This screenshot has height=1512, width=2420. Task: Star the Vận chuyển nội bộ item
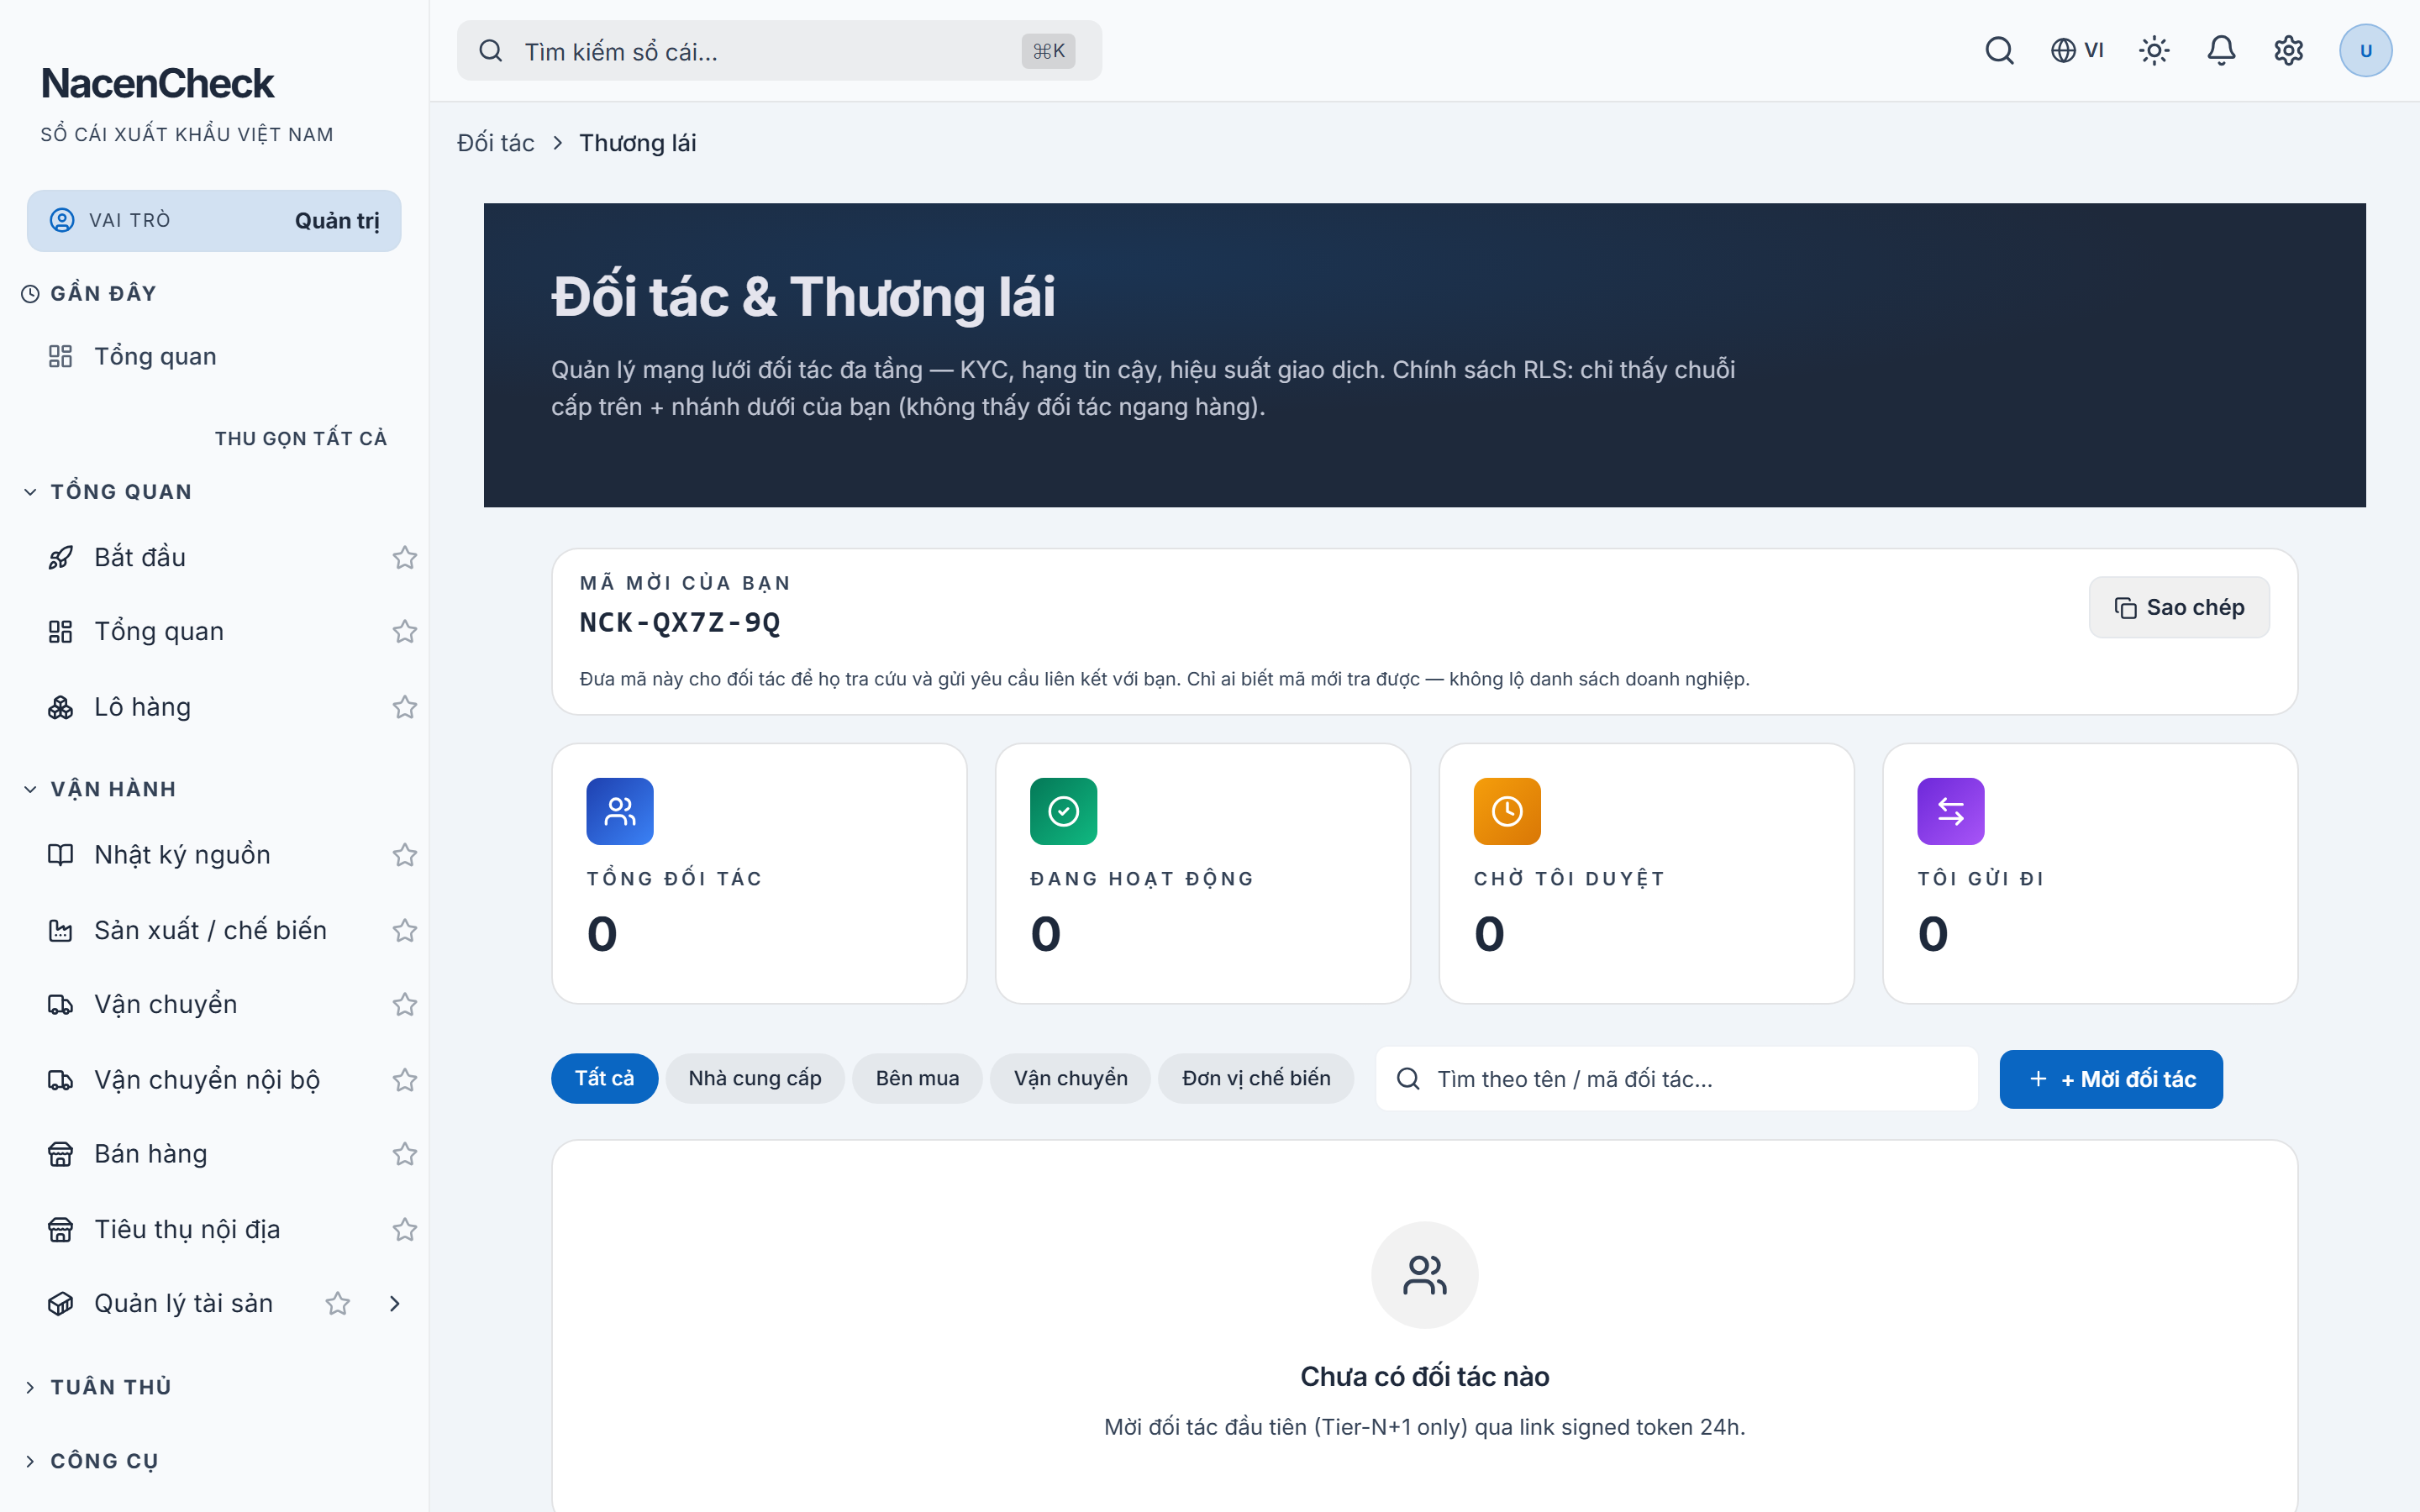click(x=404, y=1080)
